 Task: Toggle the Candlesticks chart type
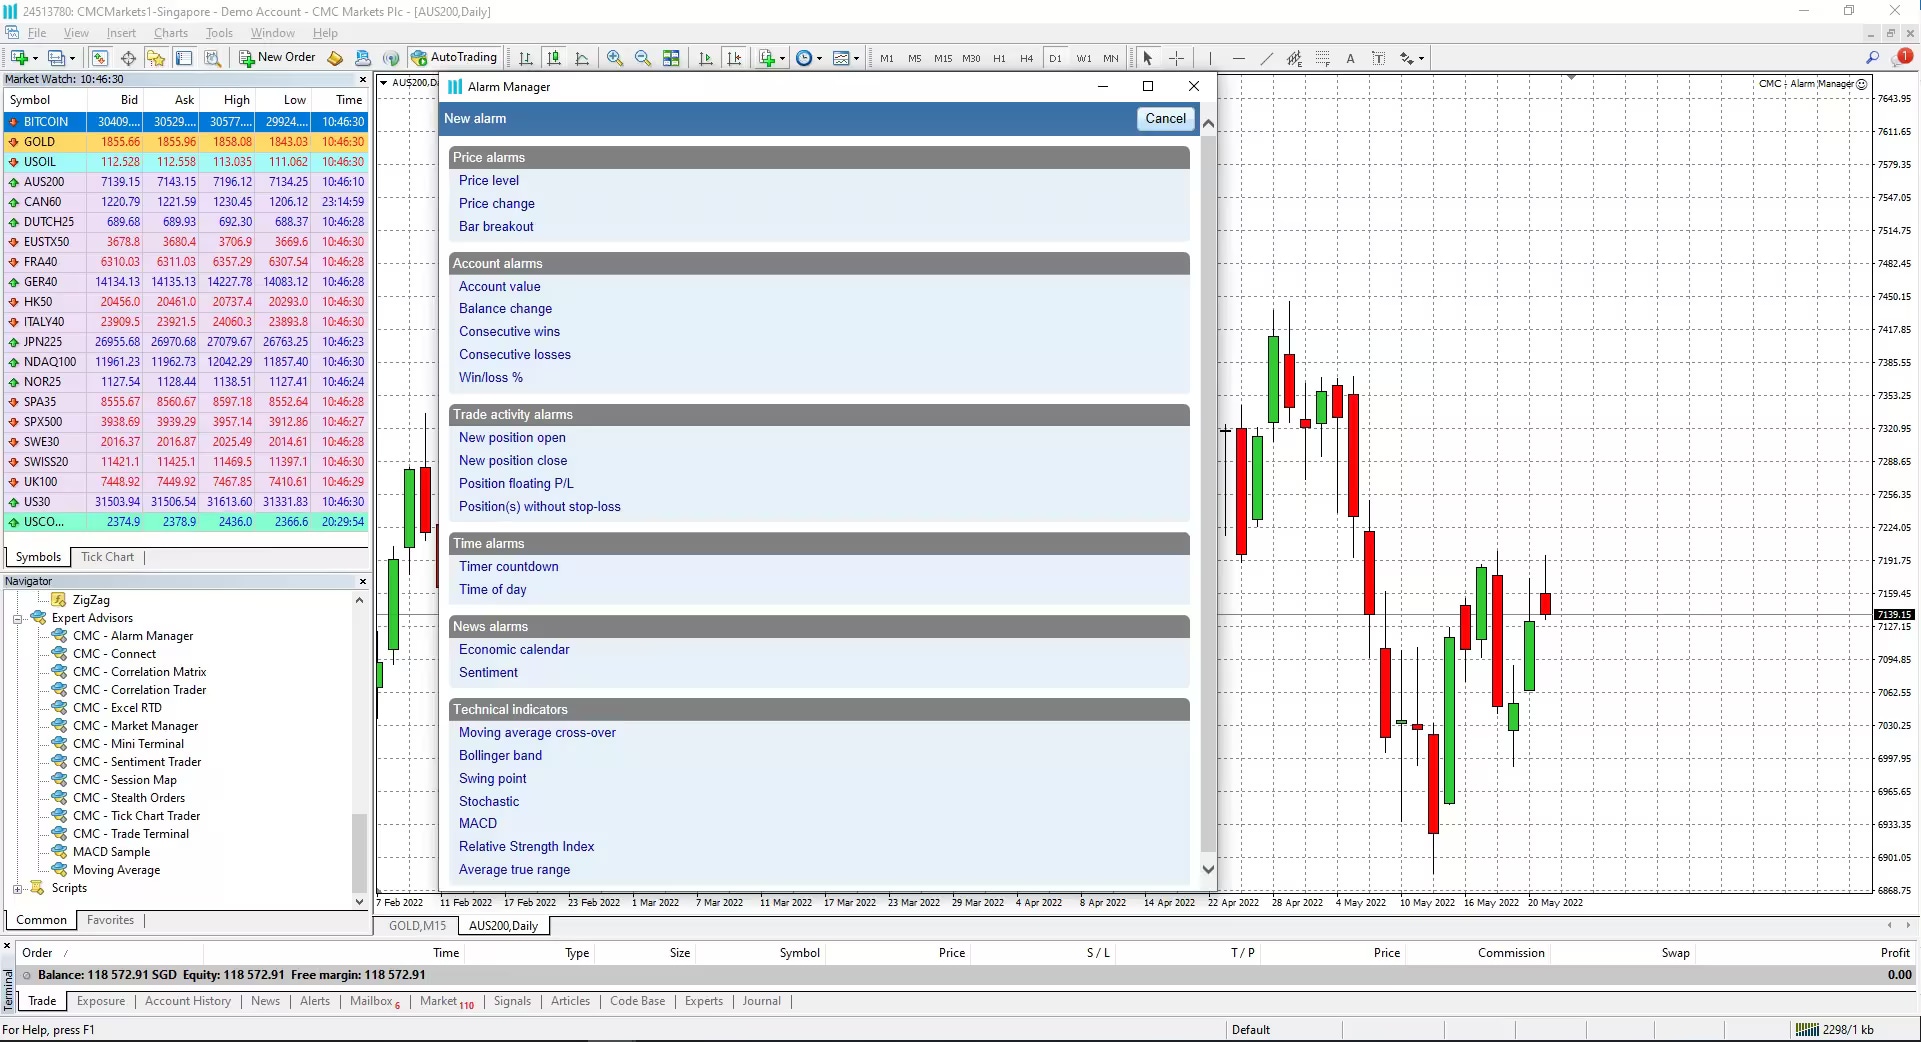553,58
